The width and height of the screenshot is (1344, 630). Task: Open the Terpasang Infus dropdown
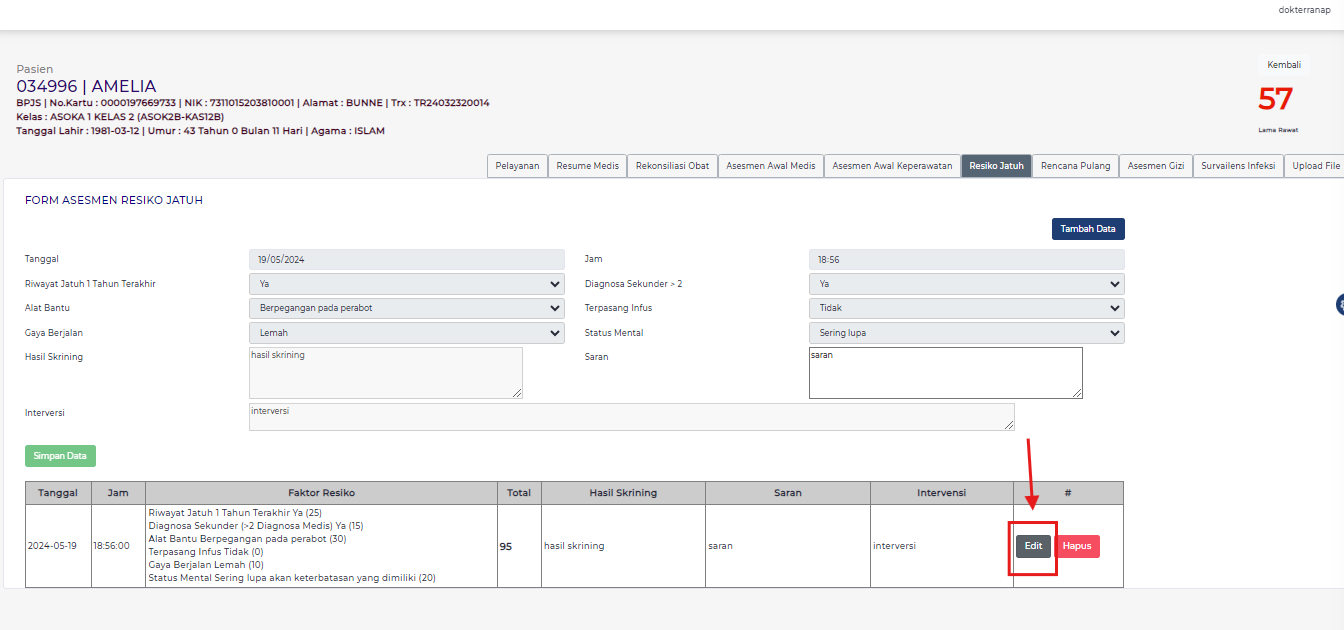point(966,308)
